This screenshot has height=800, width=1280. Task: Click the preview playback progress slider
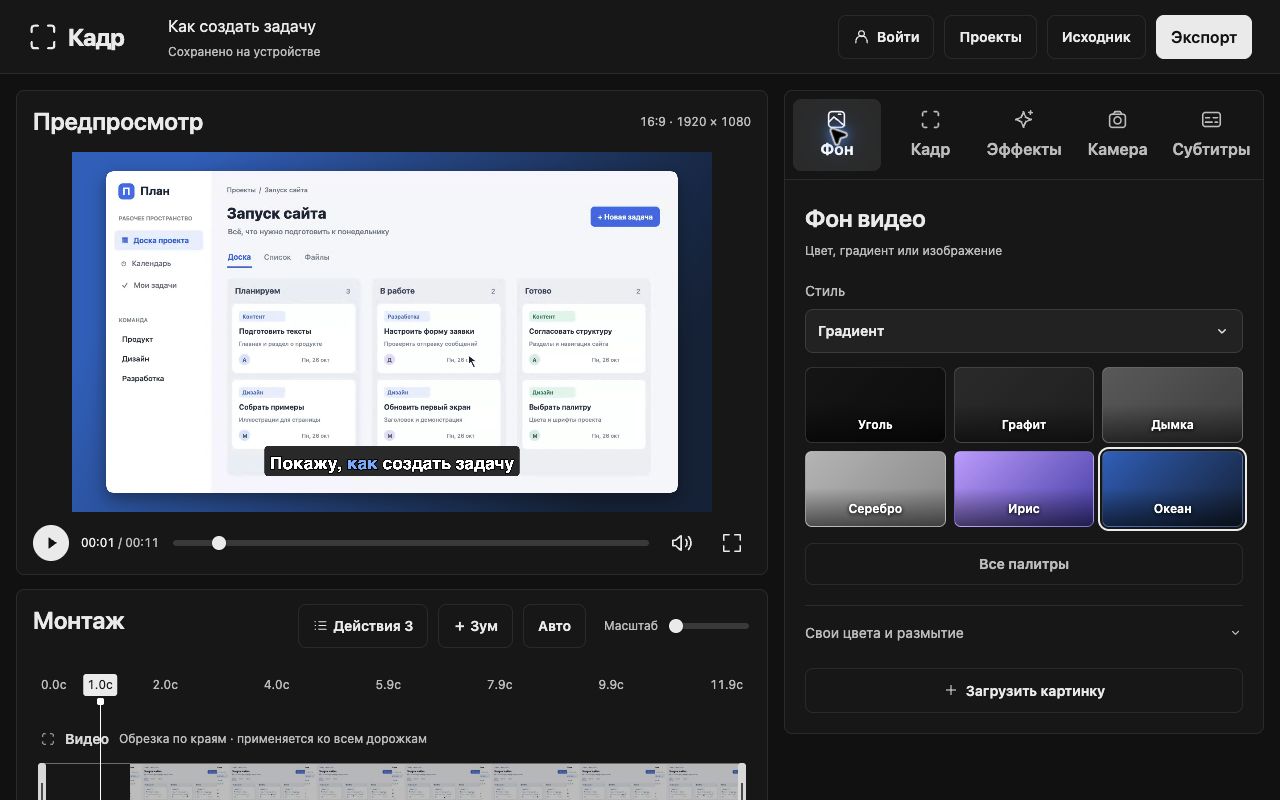(411, 543)
